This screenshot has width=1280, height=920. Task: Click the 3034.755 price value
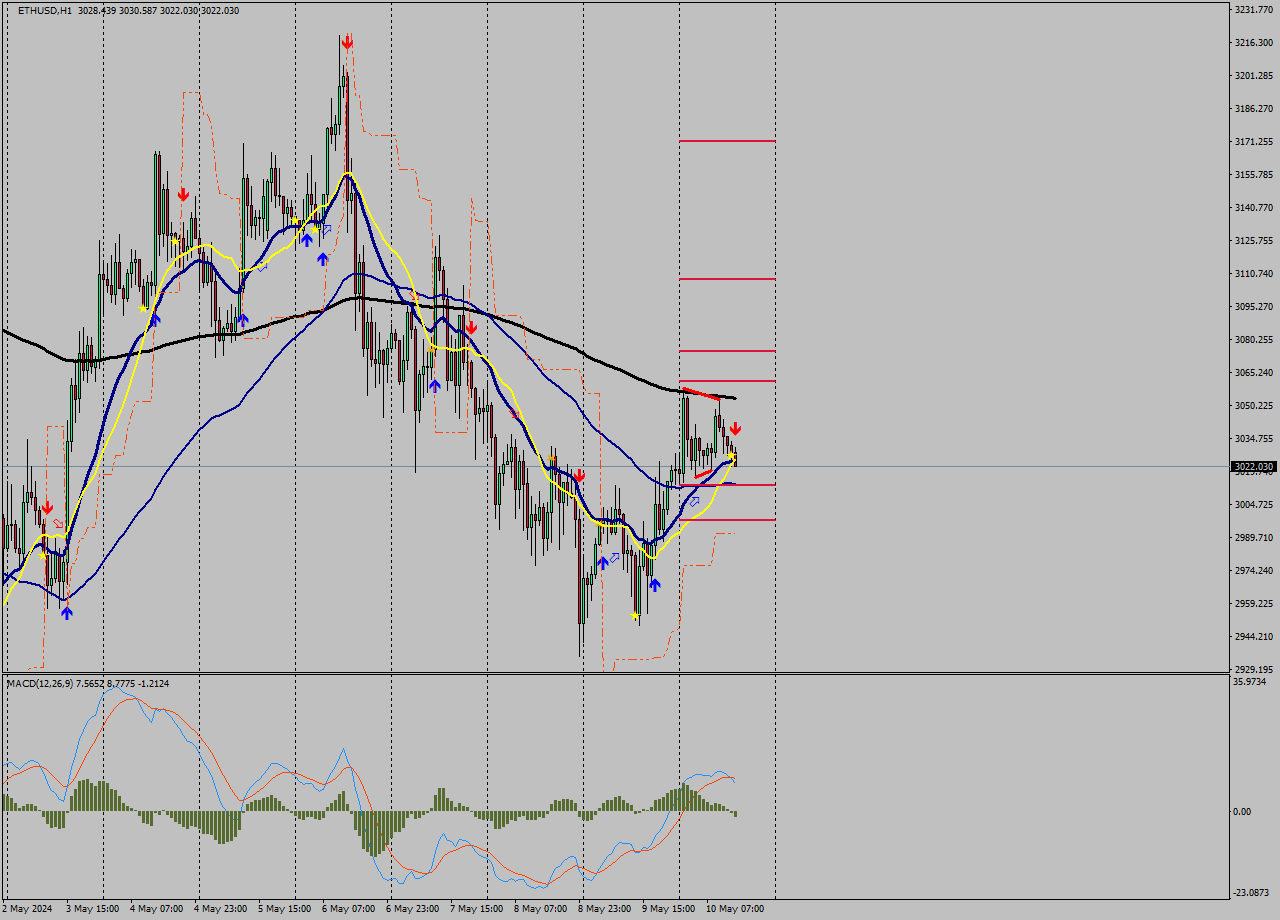click(x=1253, y=439)
